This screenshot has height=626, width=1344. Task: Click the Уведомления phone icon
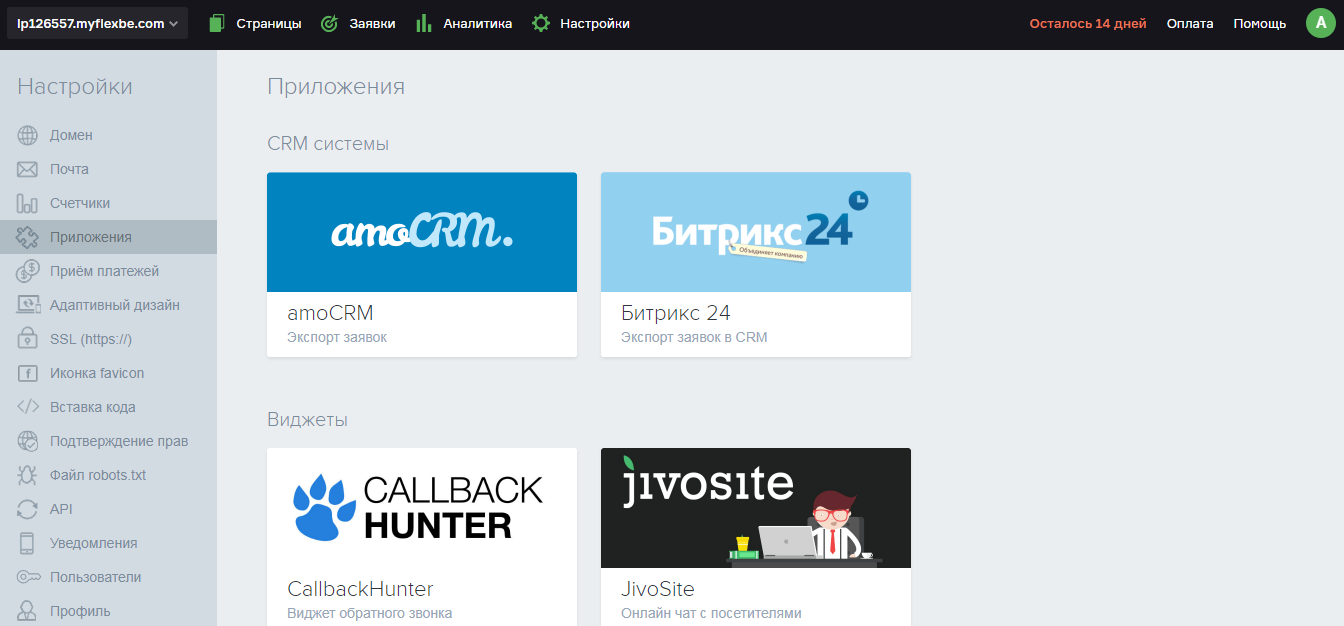pos(27,543)
